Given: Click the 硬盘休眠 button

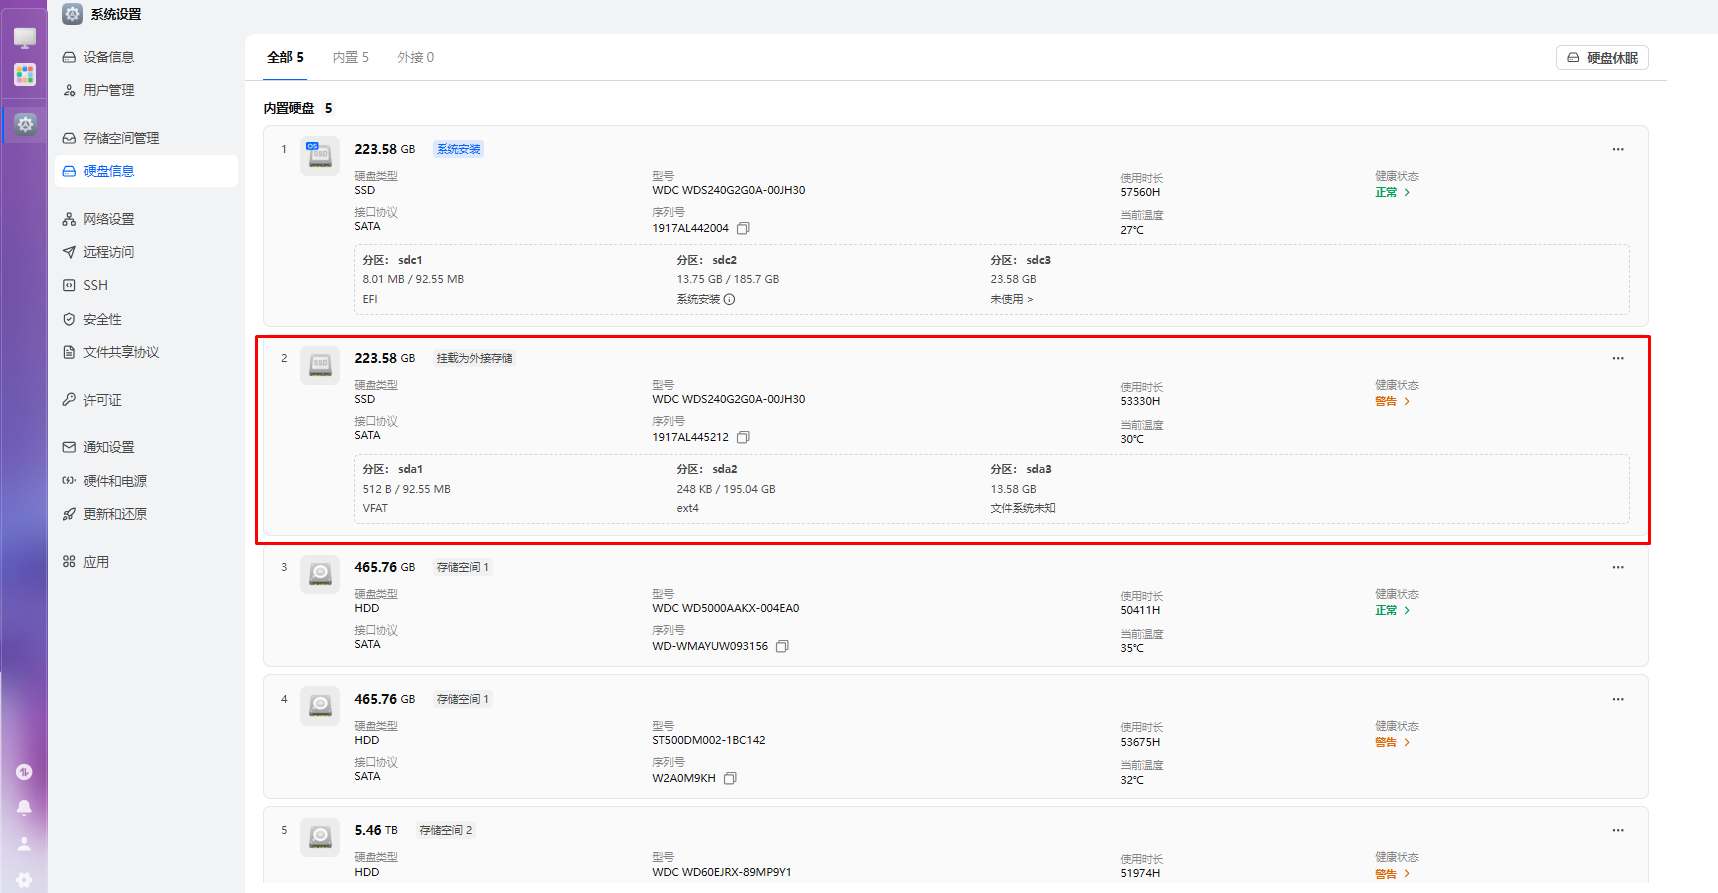Looking at the screenshot, I should click(1602, 58).
